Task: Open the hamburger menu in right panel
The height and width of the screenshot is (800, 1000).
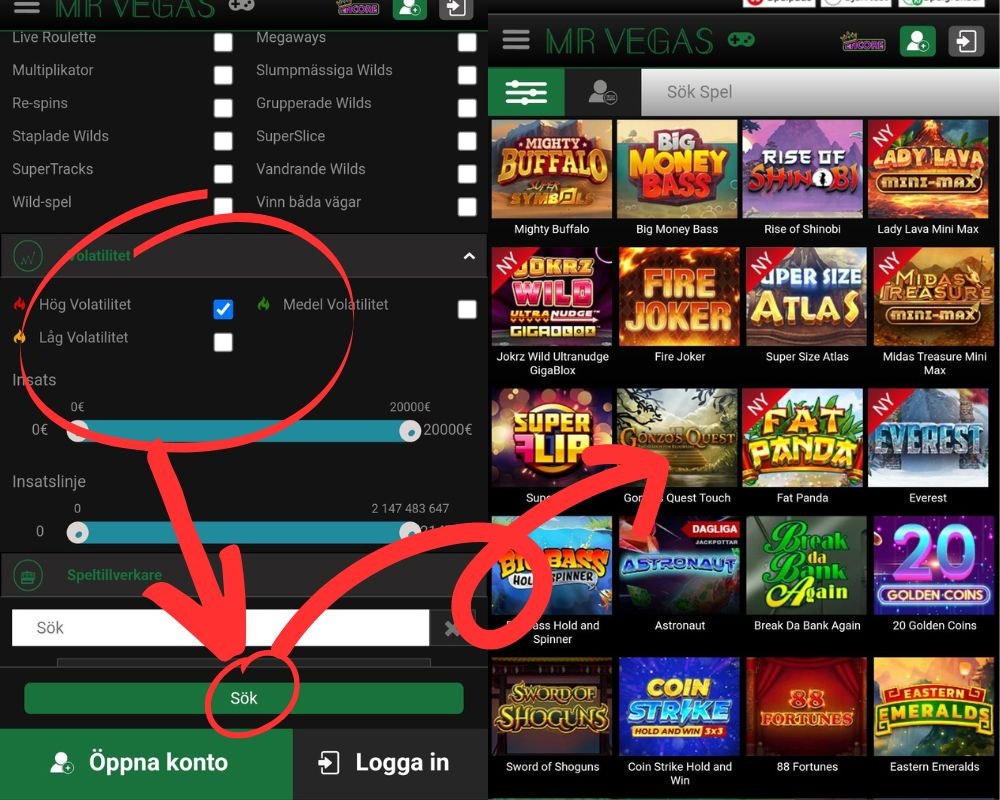Action: 516,40
